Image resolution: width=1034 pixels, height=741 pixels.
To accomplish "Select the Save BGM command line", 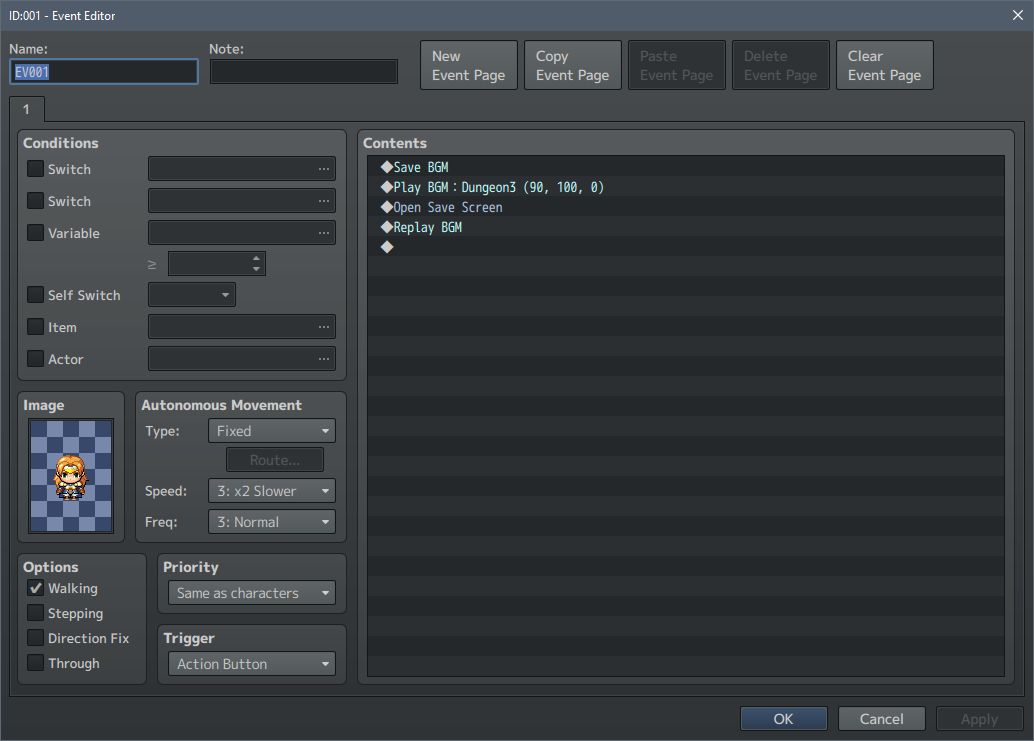I will click(x=686, y=167).
